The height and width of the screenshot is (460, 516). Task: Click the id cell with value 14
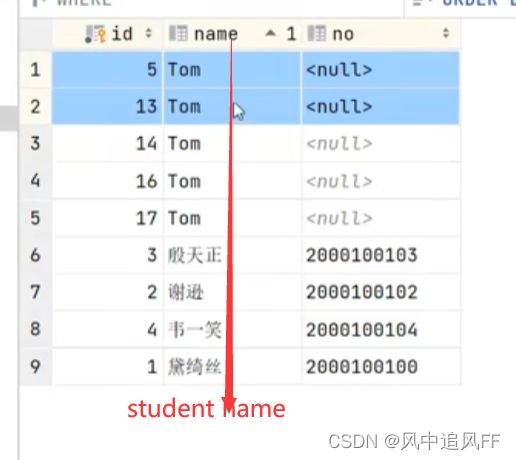tap(107, 144)
